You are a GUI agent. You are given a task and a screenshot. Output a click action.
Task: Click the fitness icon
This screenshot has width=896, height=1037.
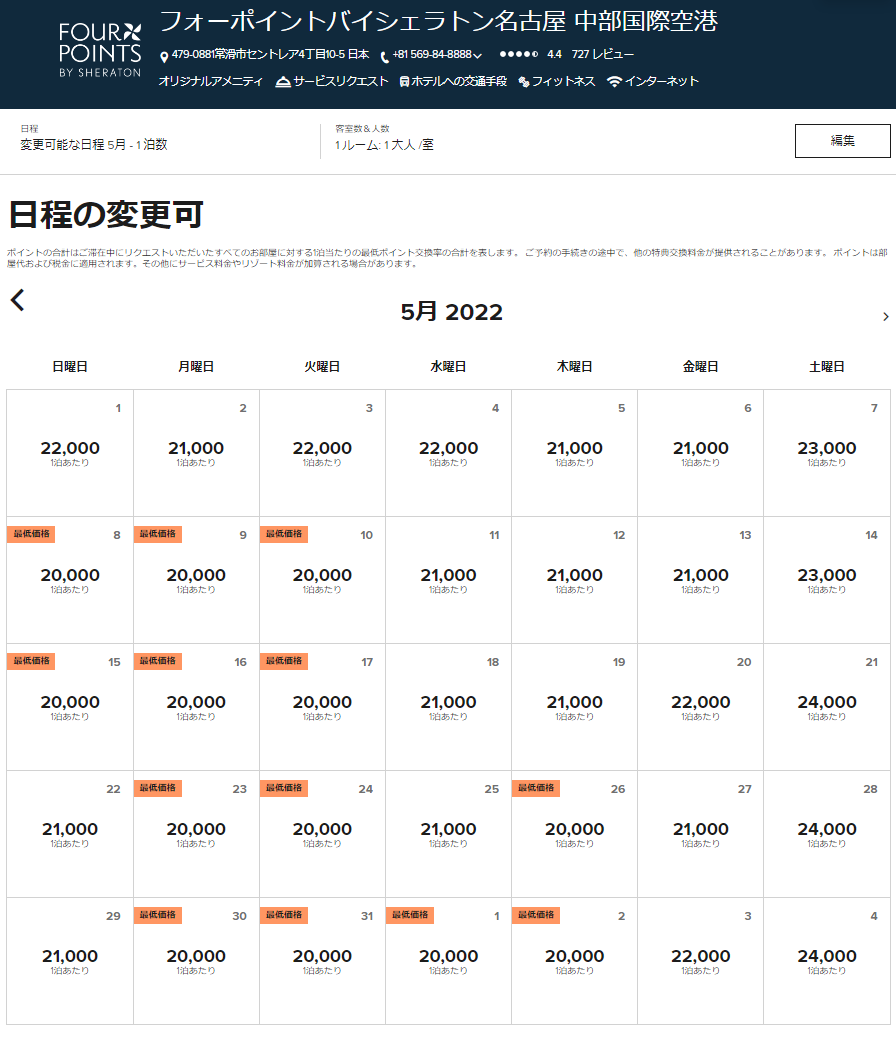click(523, 82)
